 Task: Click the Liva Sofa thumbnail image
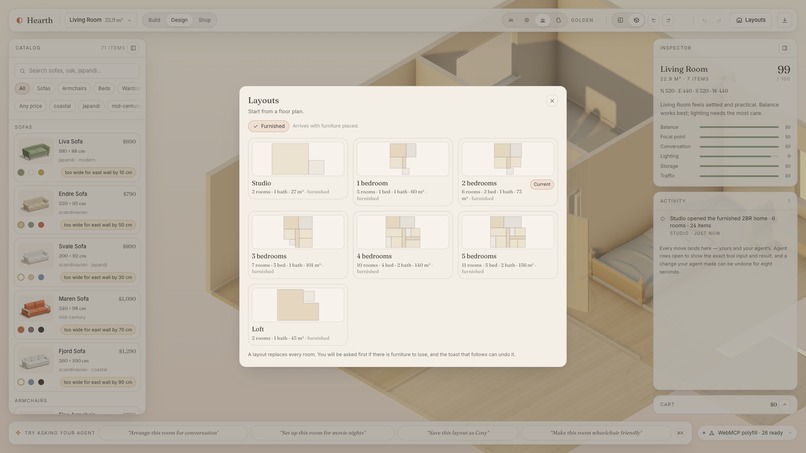click(x=35, y=151)
